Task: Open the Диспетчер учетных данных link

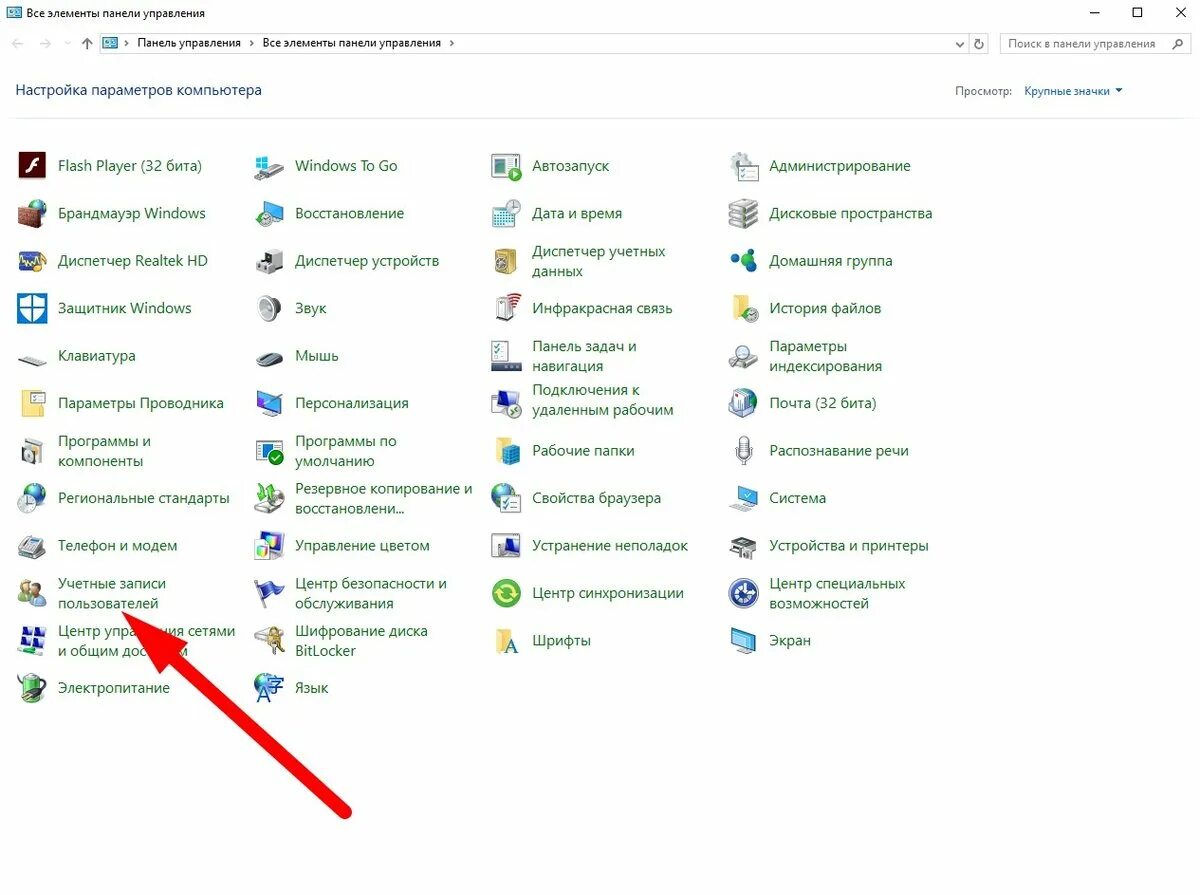Action: tap(598, 261)
